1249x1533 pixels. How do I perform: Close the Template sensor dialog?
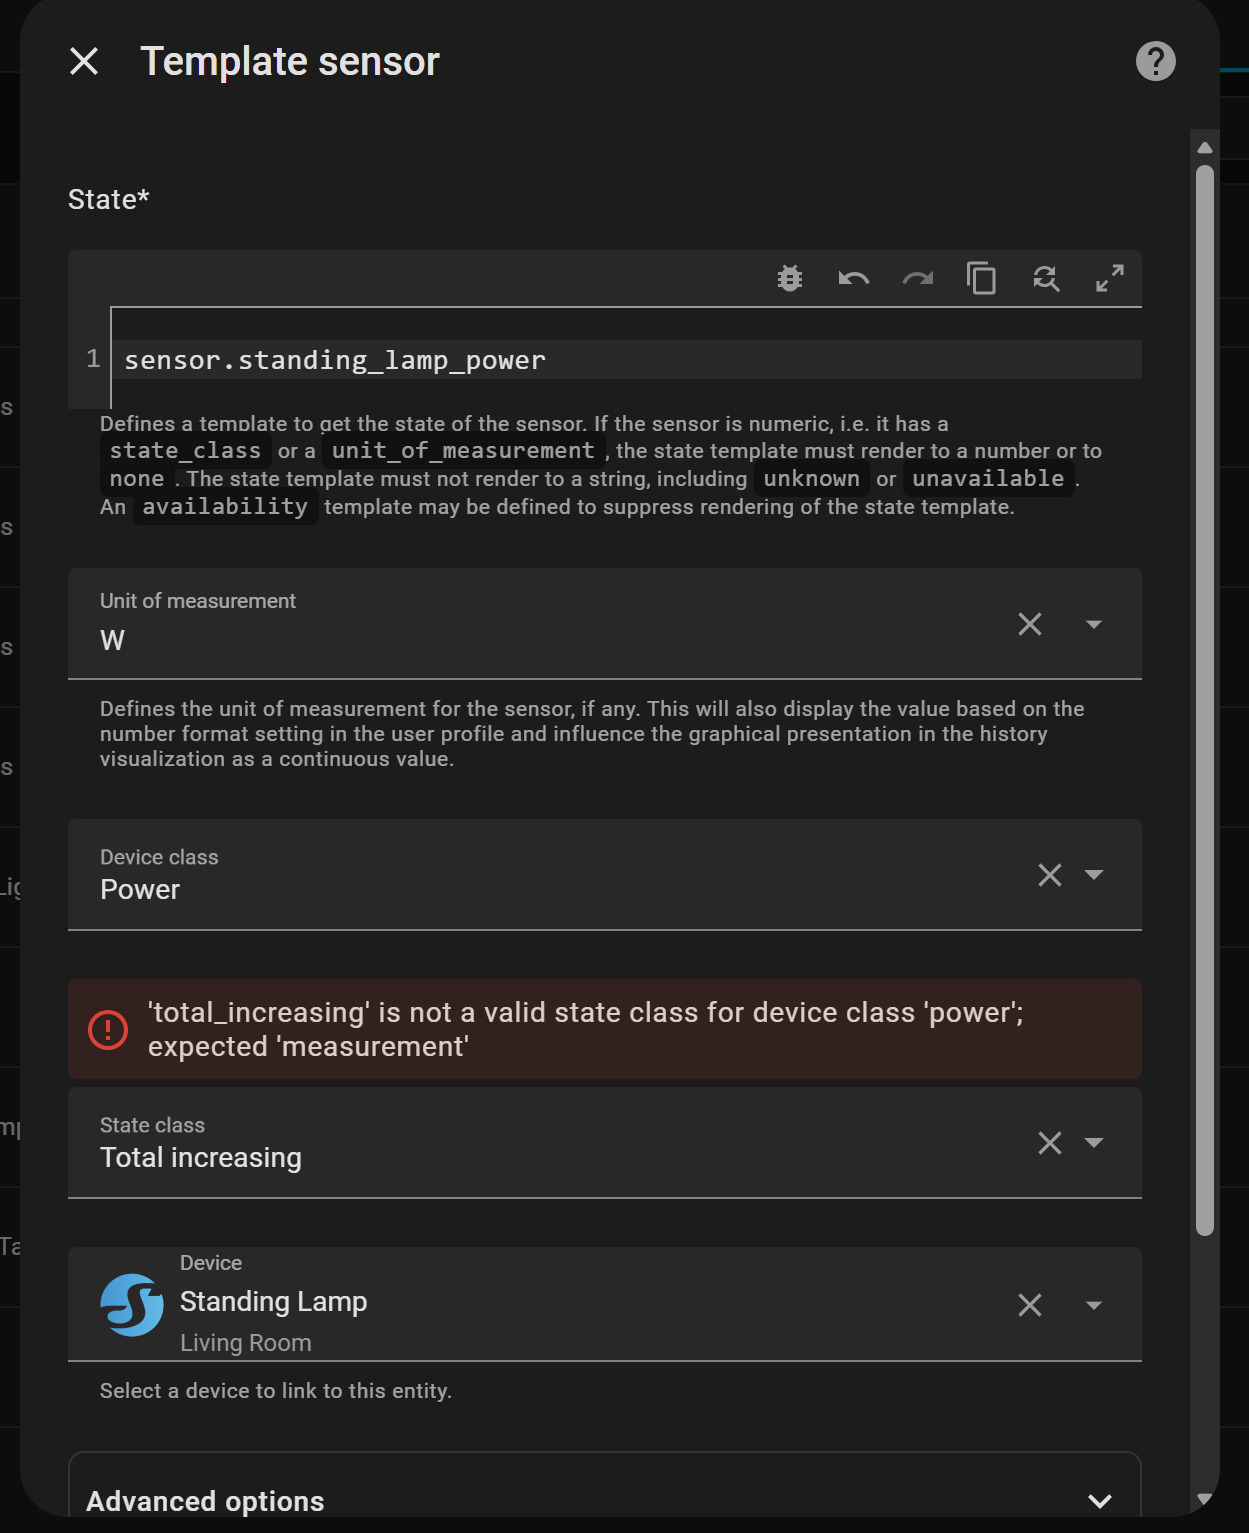tap(84, 61)
